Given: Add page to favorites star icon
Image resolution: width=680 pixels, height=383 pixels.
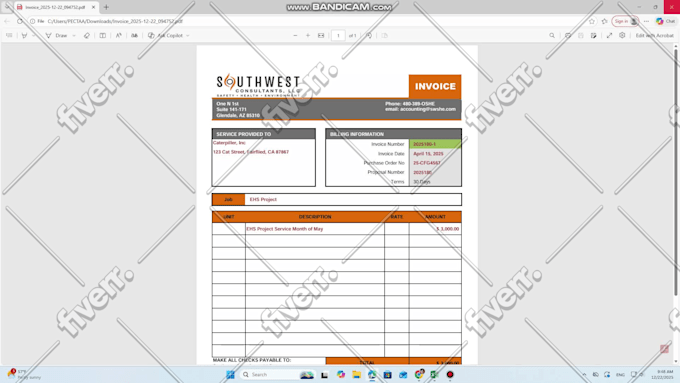Looking at the screenshot, I should [592, 21].
